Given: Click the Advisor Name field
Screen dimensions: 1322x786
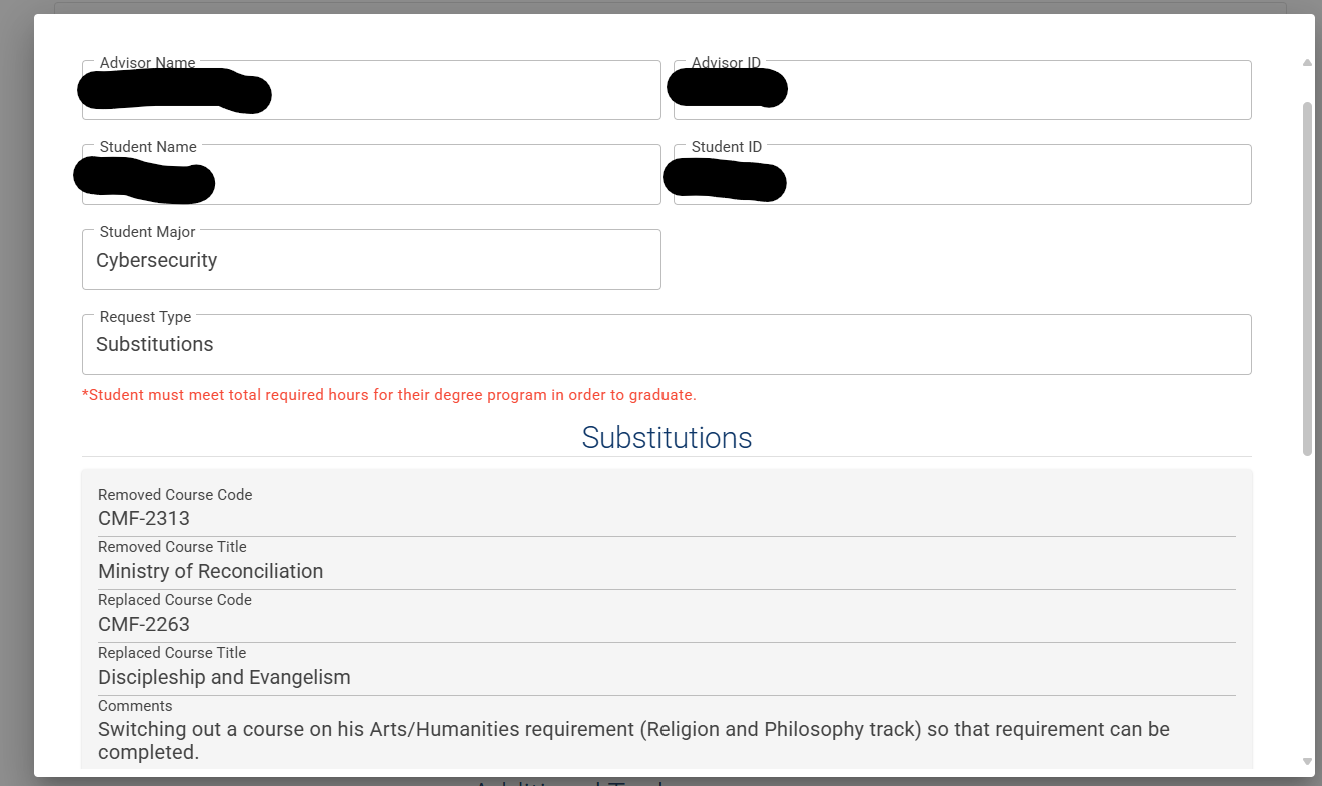Looking at the screenshot, I should [371, 90].
